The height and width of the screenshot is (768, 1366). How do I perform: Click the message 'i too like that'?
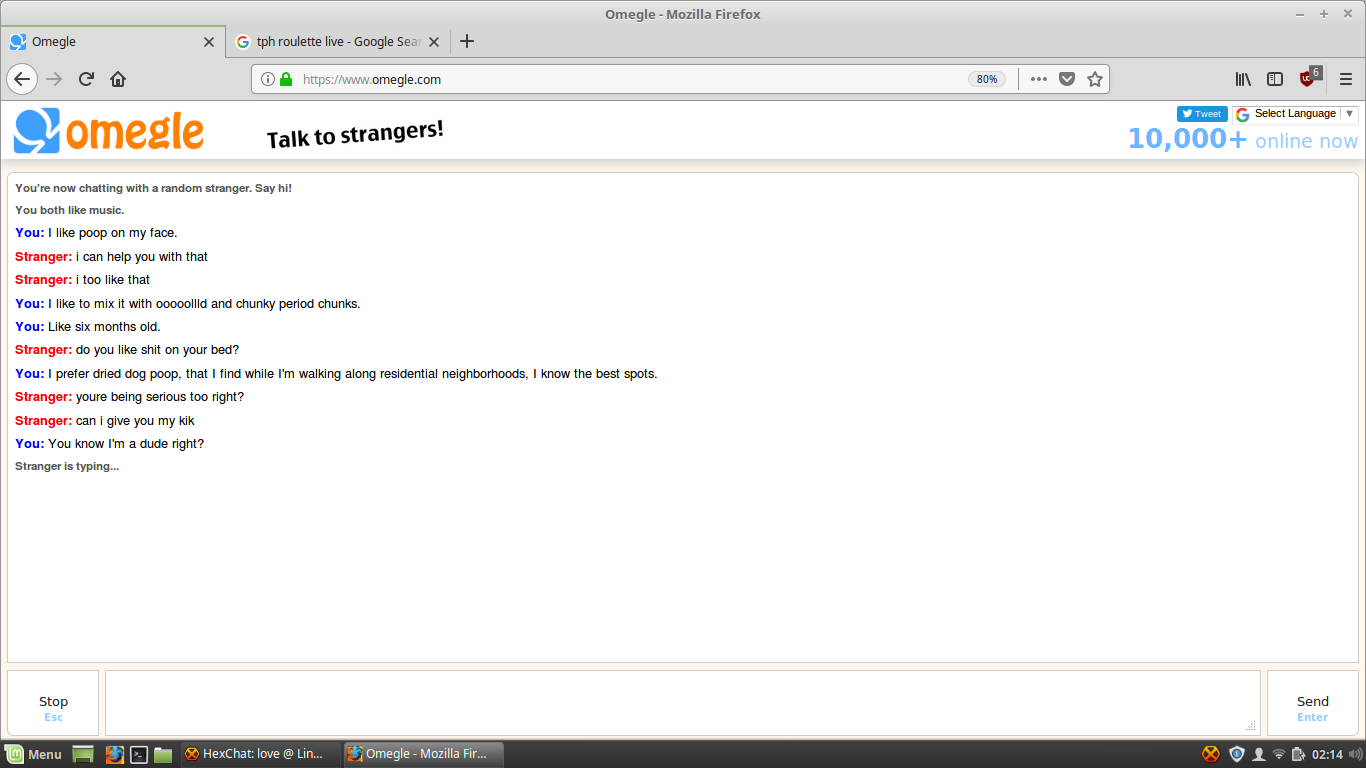pyautogui.click(x=113, y=280)
